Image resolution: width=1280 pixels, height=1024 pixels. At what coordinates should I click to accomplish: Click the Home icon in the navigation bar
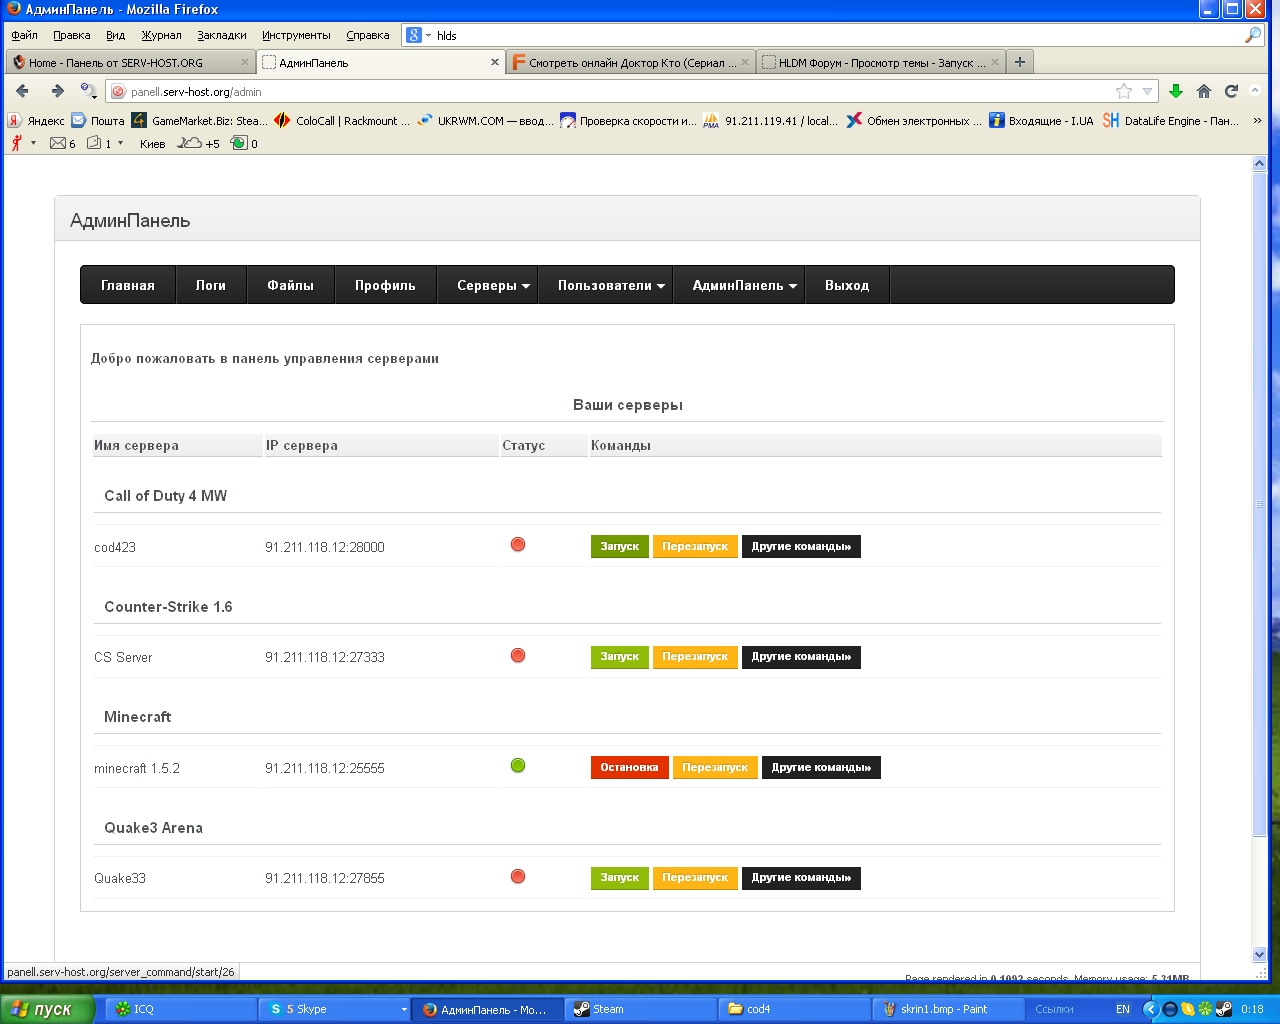pos(1204,91)
